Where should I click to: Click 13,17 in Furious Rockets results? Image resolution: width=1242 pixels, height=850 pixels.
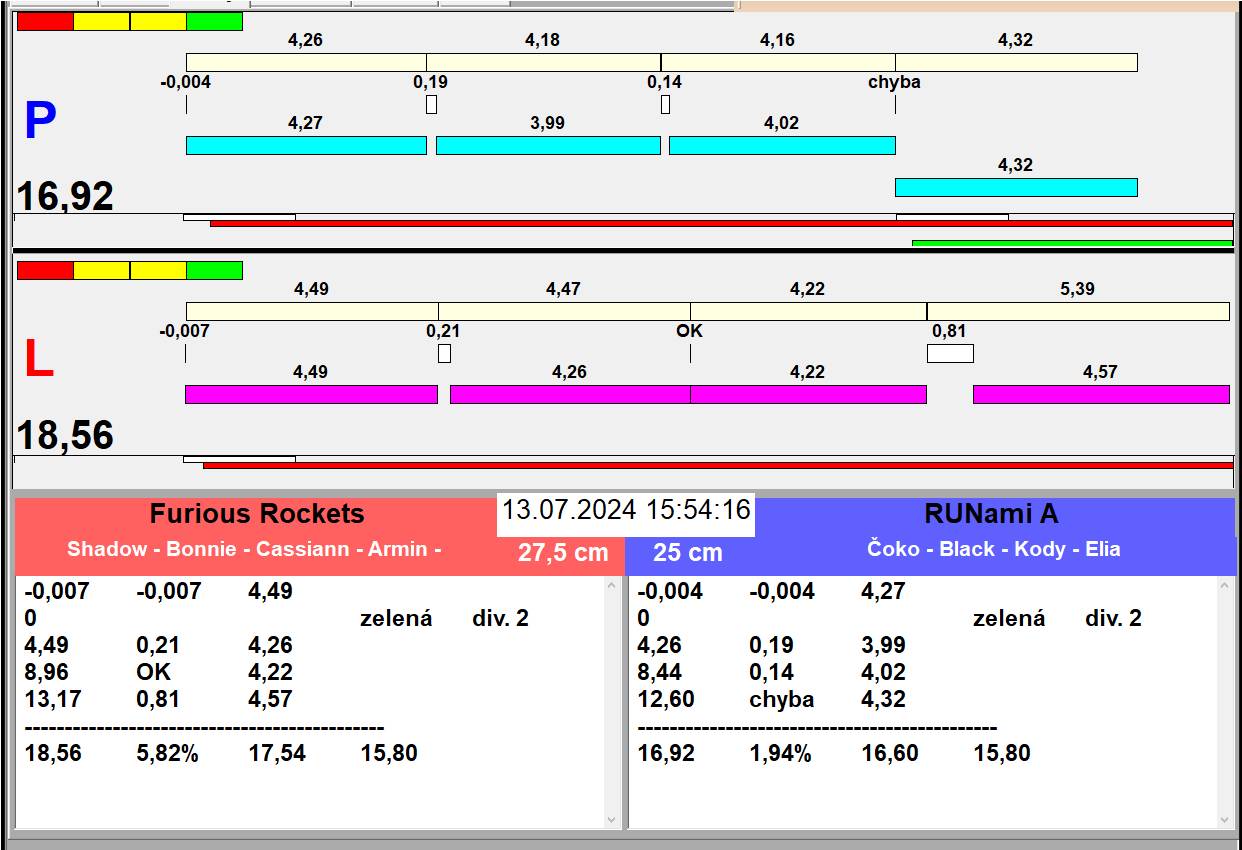click(53, 699)
